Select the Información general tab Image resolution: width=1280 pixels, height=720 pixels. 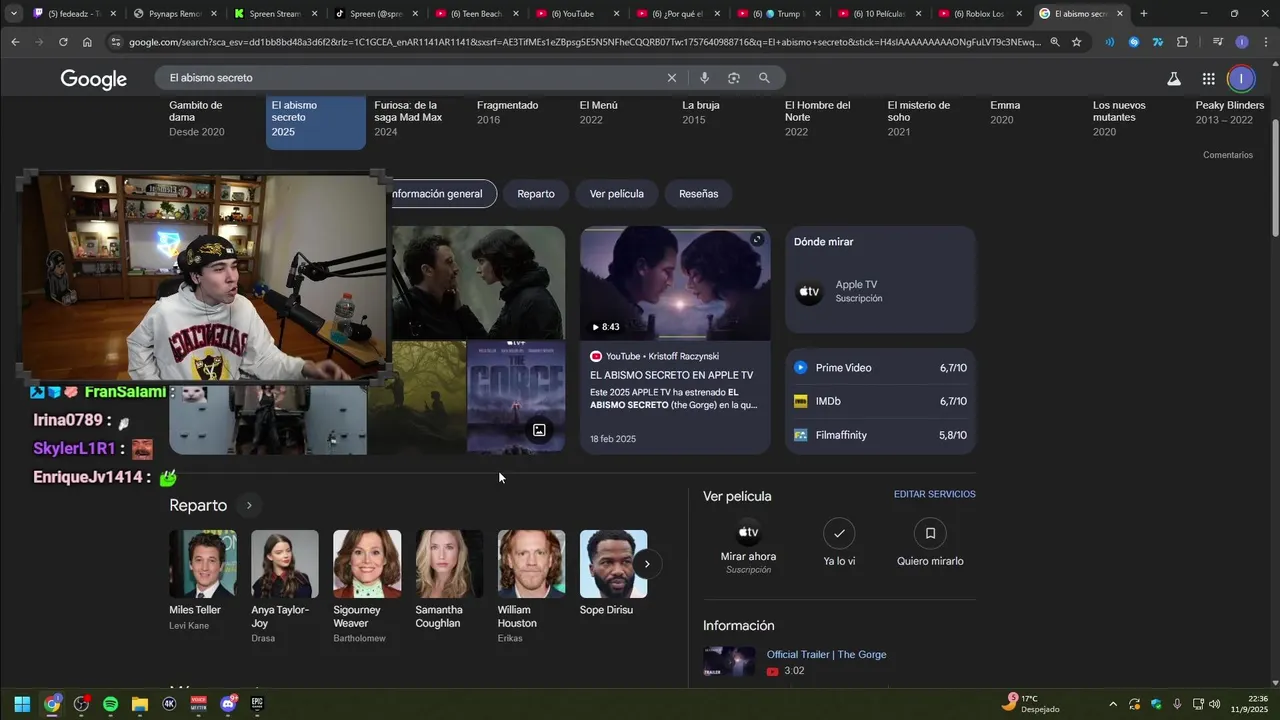coord(437,194)
